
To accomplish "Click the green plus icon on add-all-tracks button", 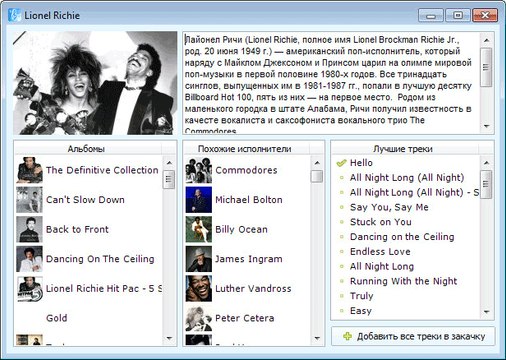I will (x=347, y=336).
